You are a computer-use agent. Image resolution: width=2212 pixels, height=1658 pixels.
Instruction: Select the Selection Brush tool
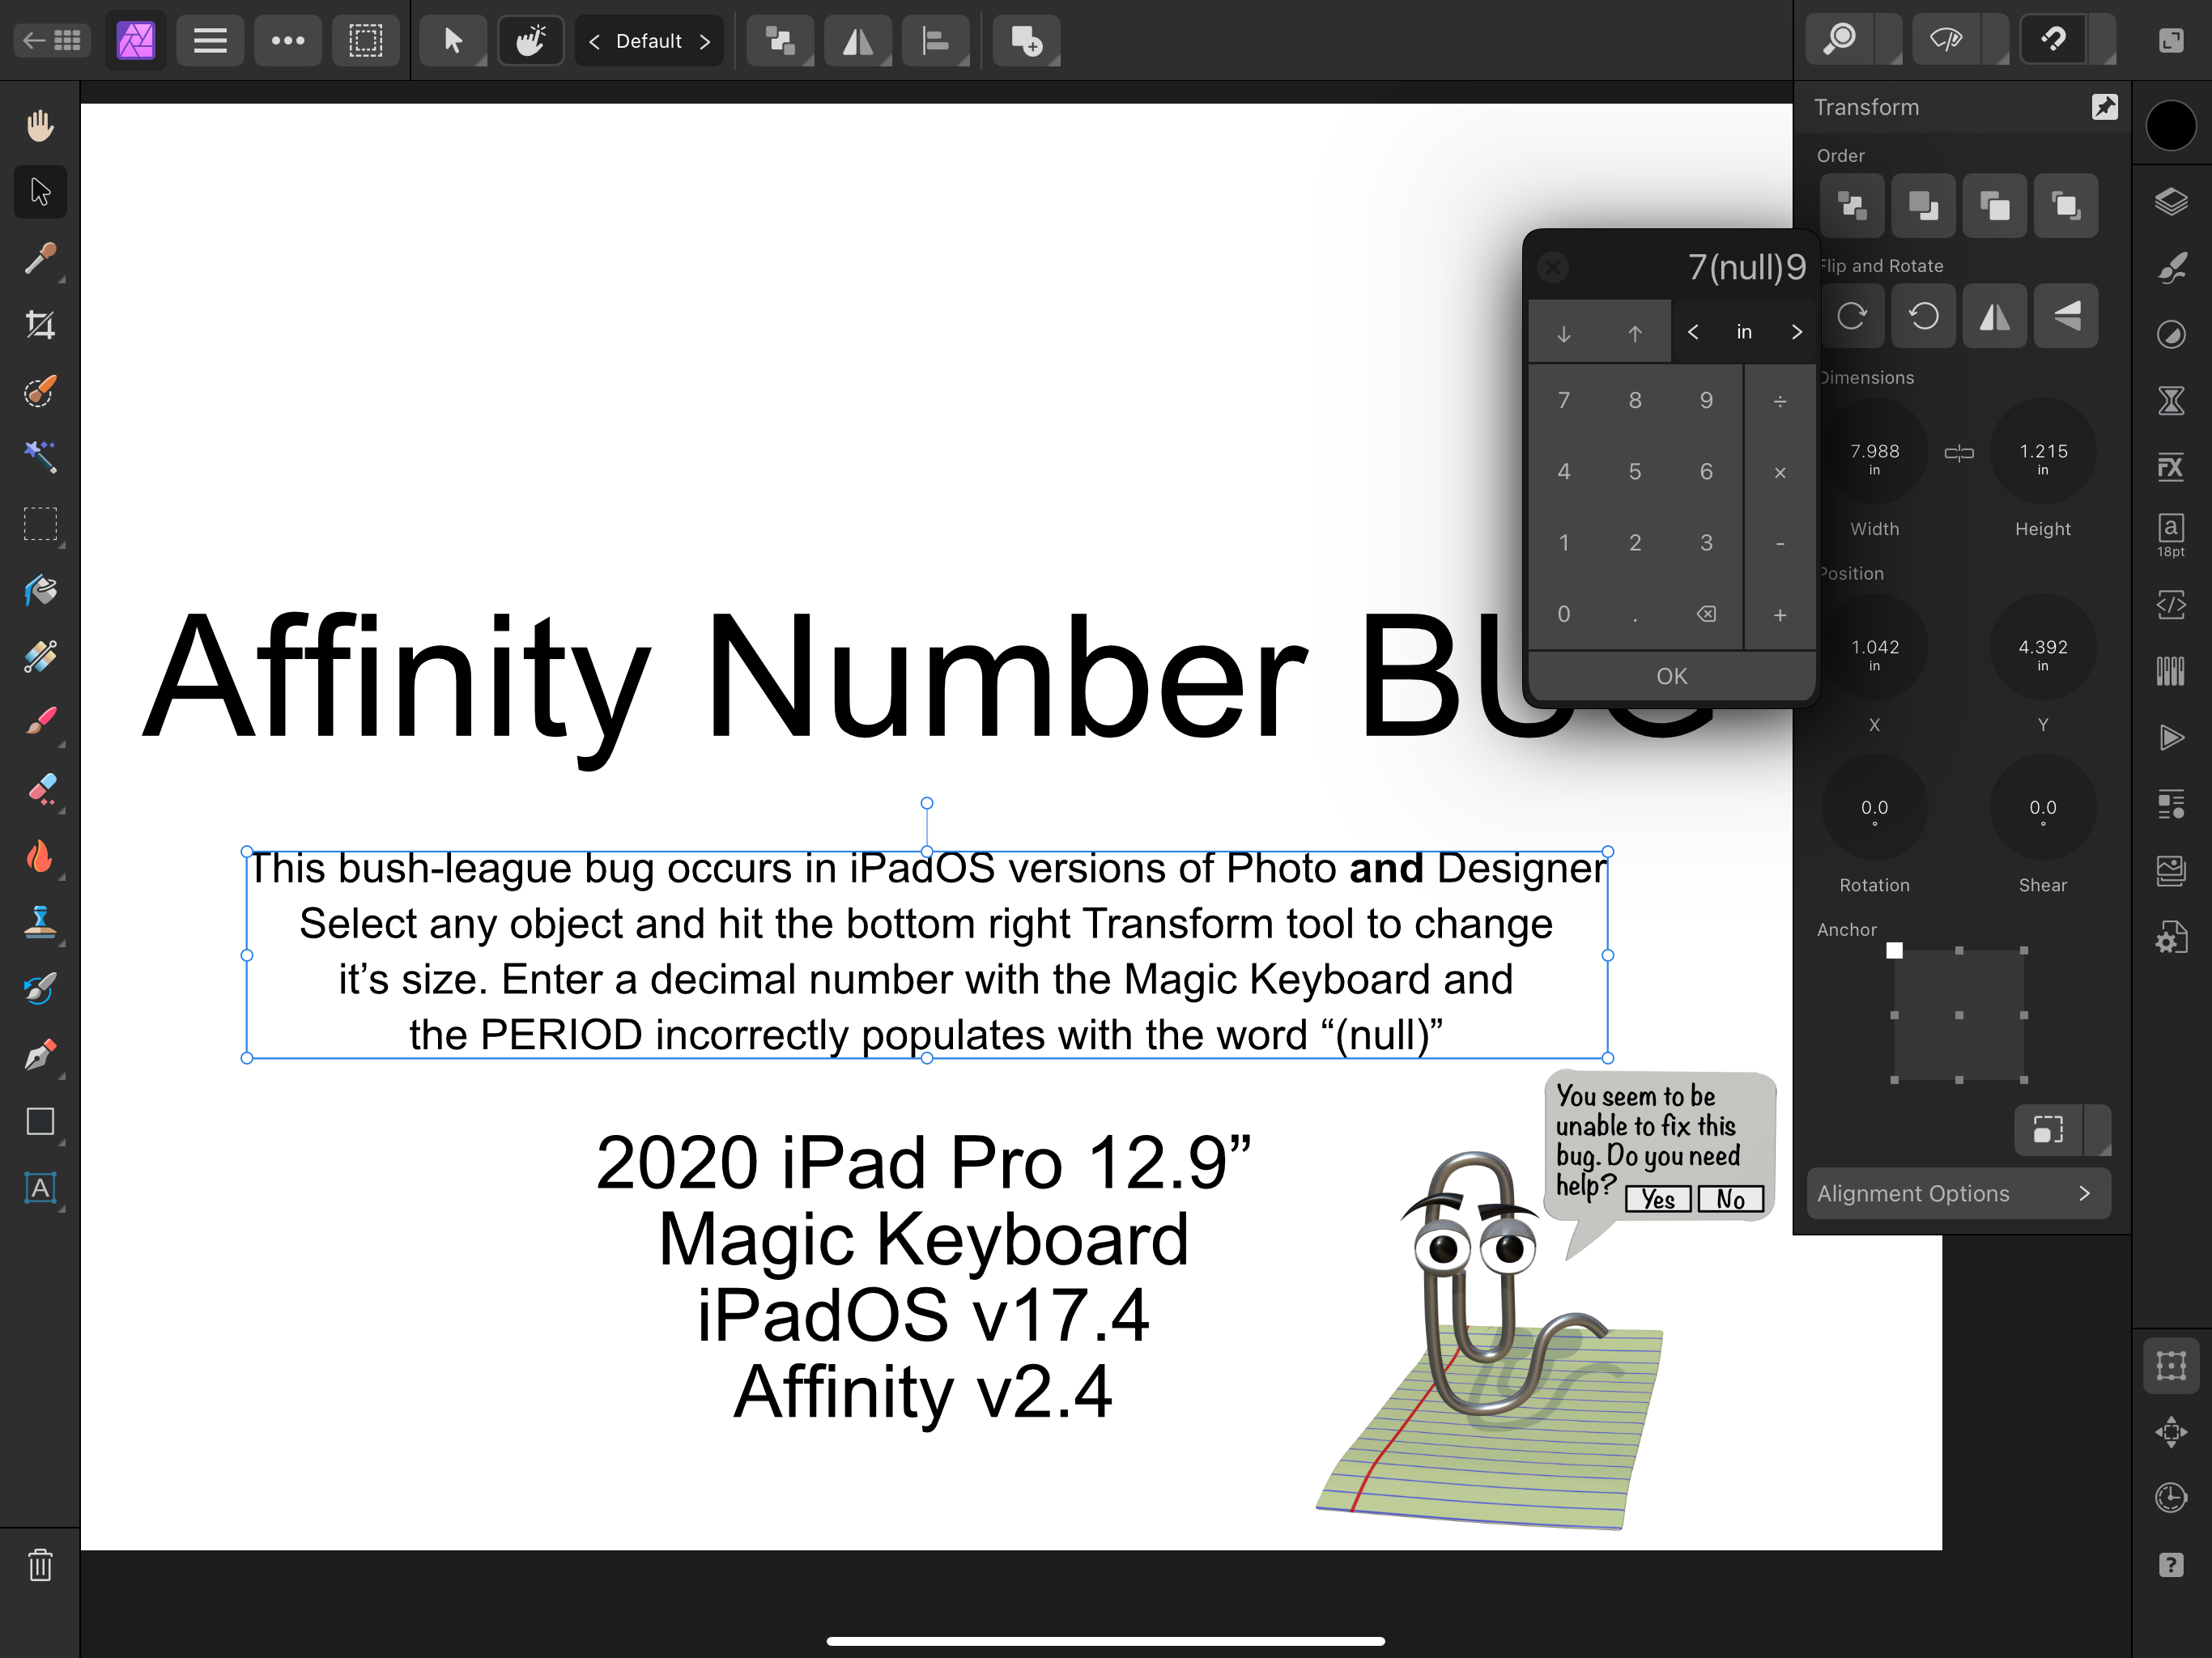(x=40, y=391)
